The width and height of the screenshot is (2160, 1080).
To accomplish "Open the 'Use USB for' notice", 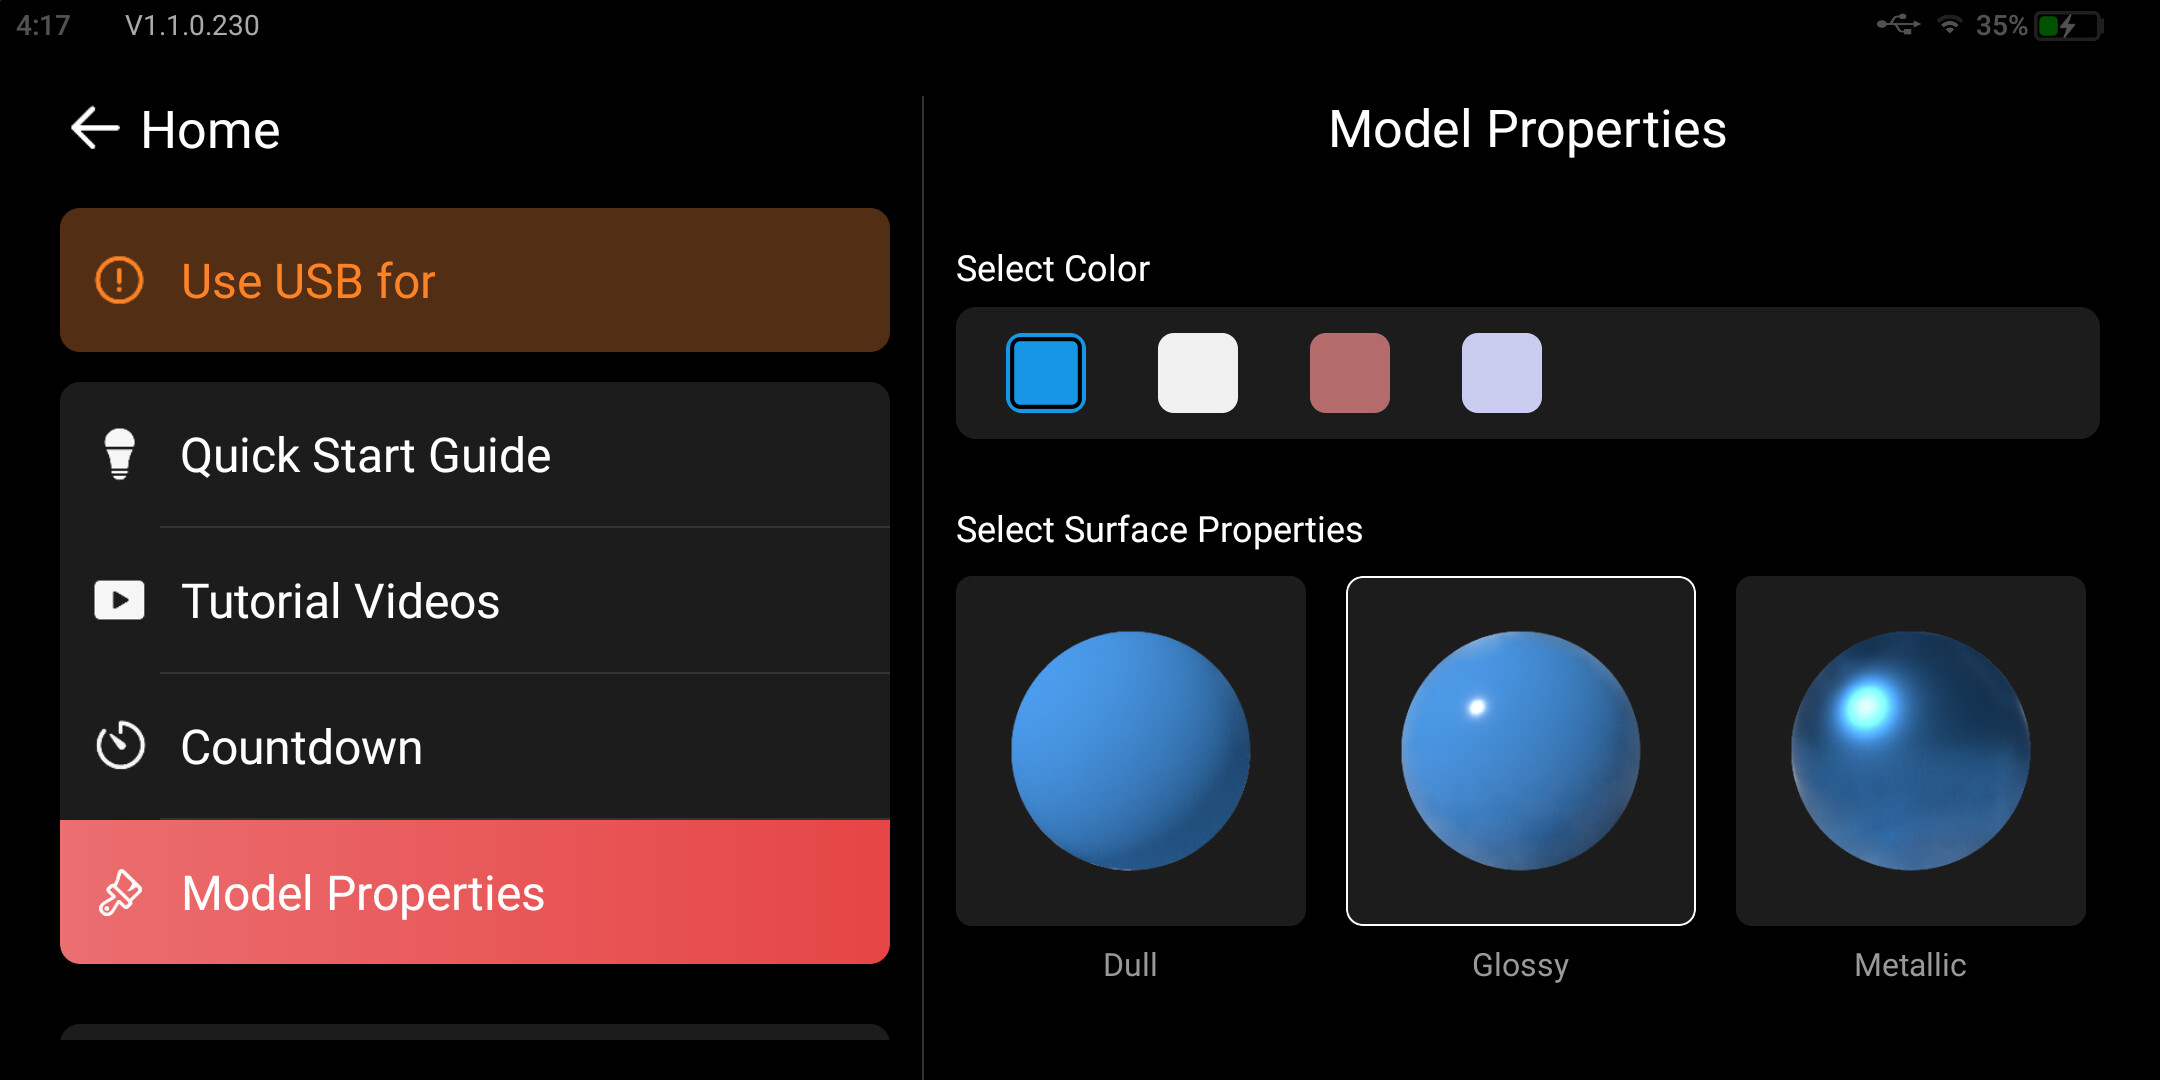I will pos(475,281).
